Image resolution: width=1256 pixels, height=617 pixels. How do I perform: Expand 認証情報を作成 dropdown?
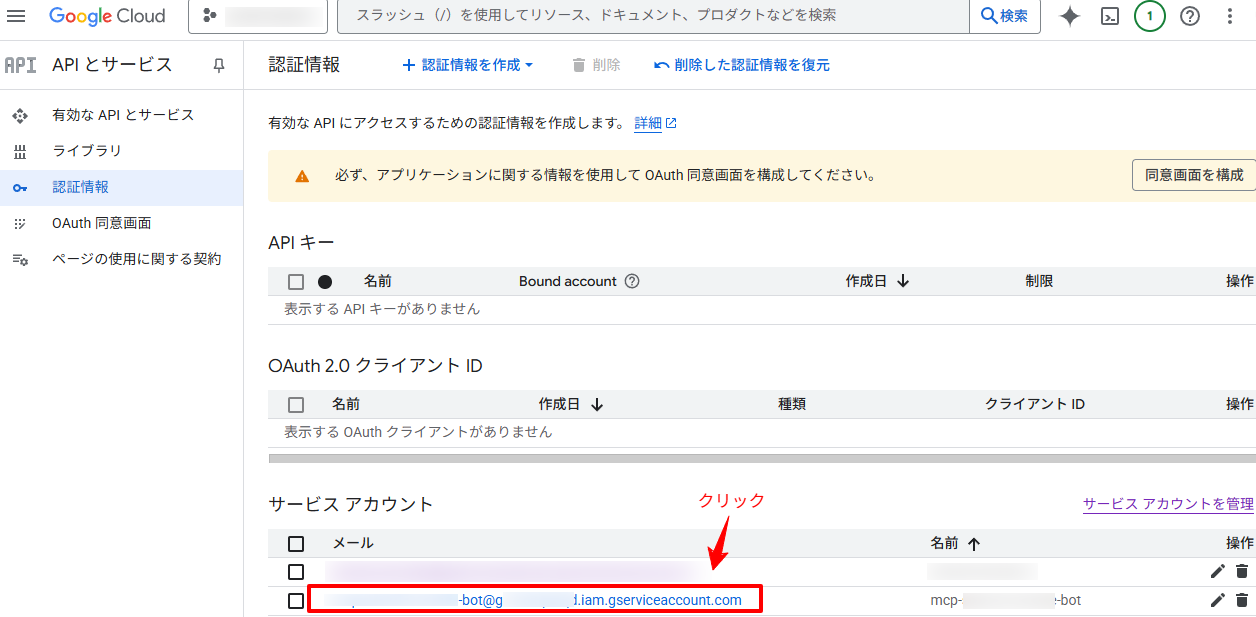pyautogui.click(x=468, y=65)
